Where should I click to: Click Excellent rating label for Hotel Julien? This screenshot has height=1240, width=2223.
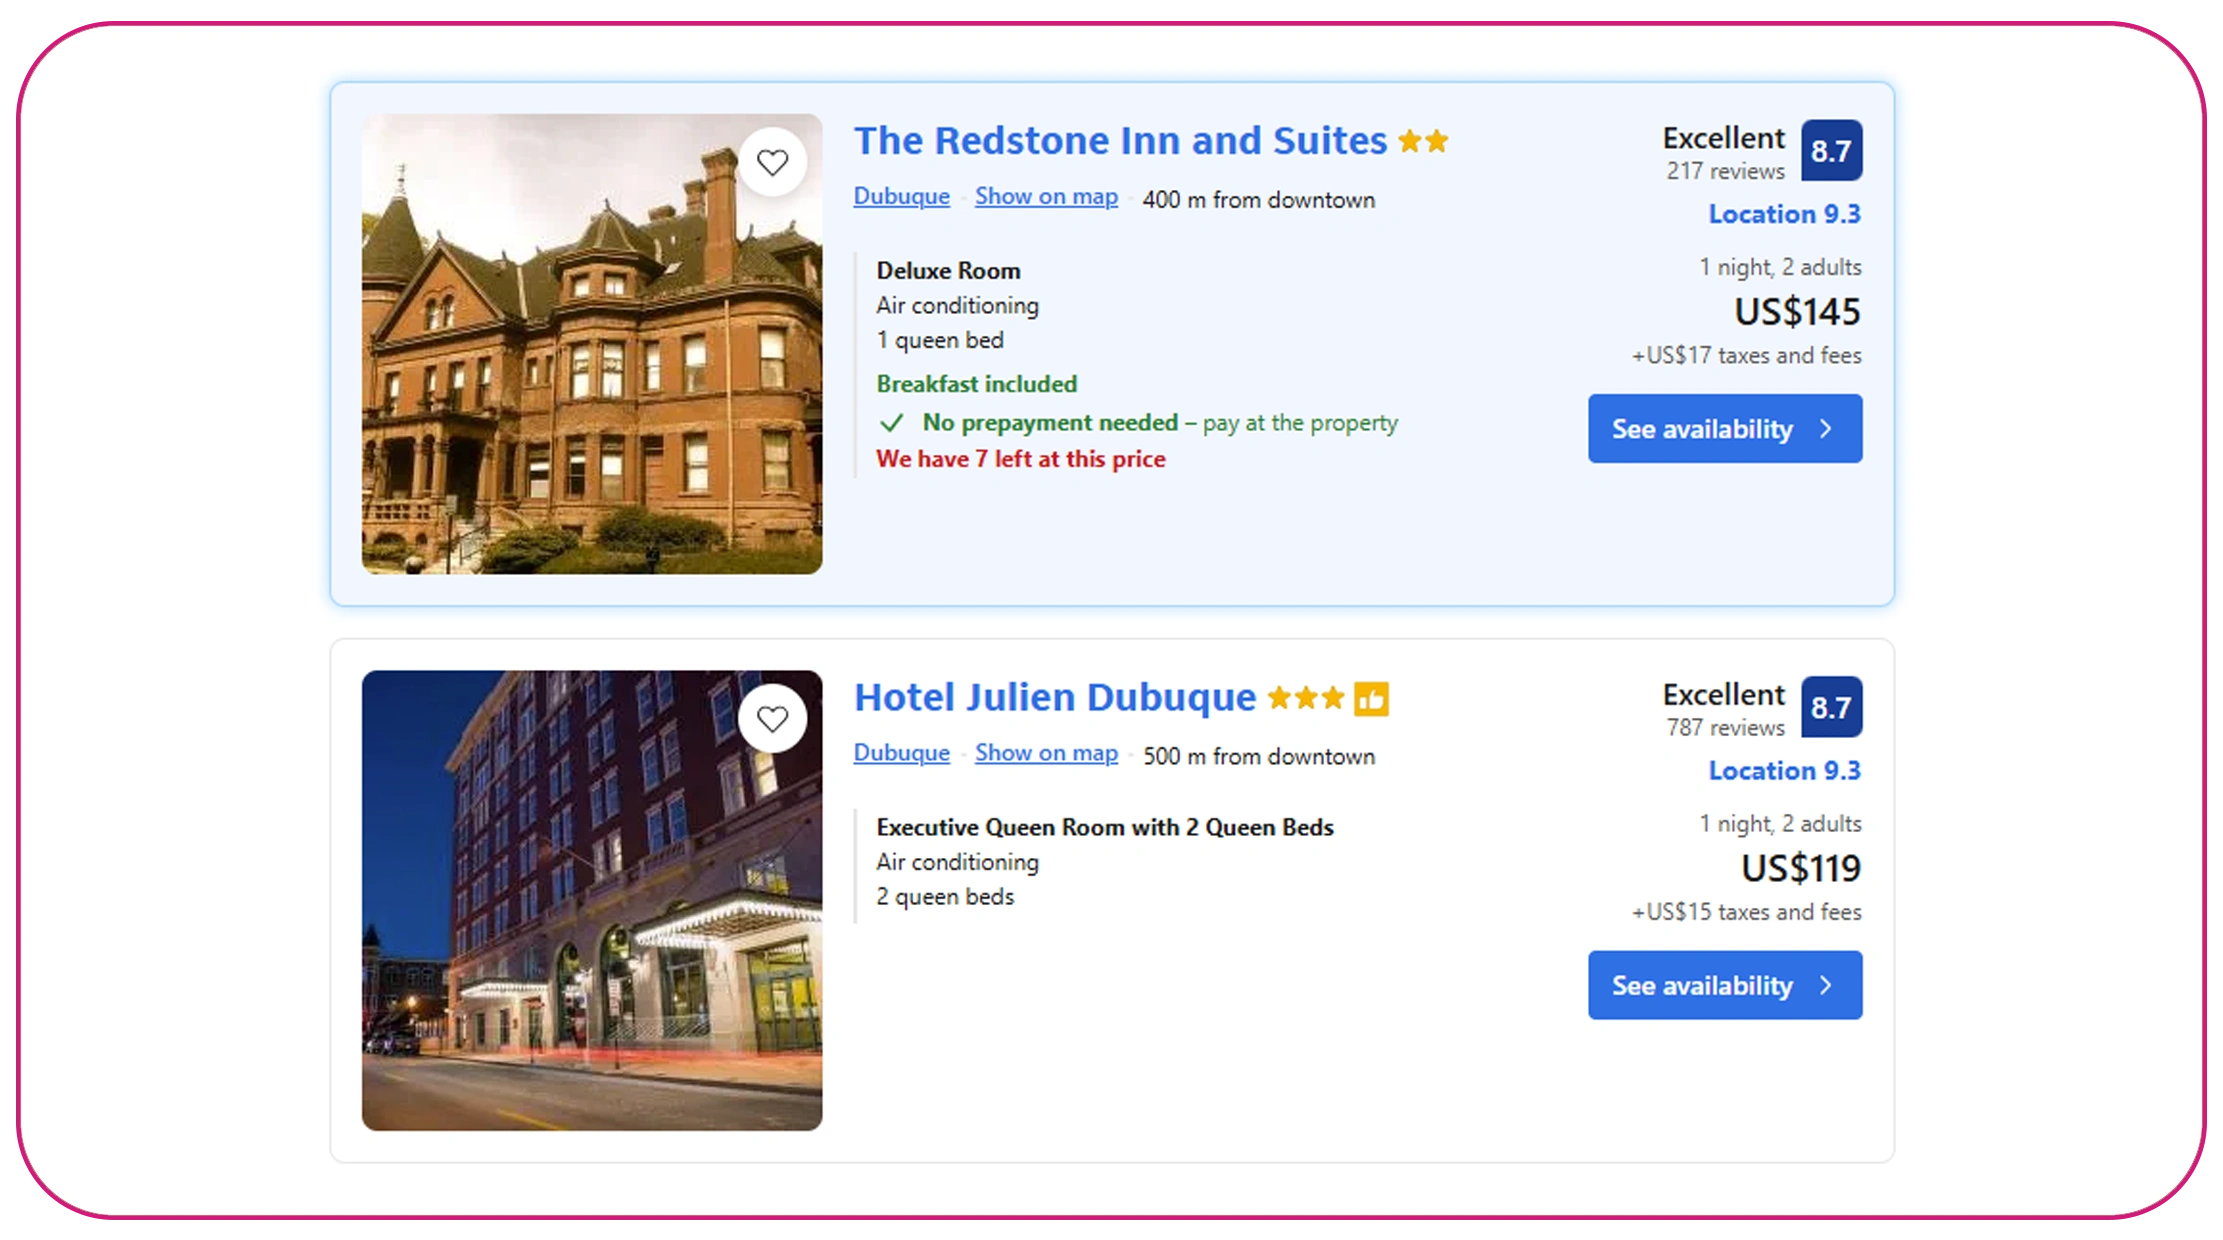pyautogui.click(x=1723, y=695)
